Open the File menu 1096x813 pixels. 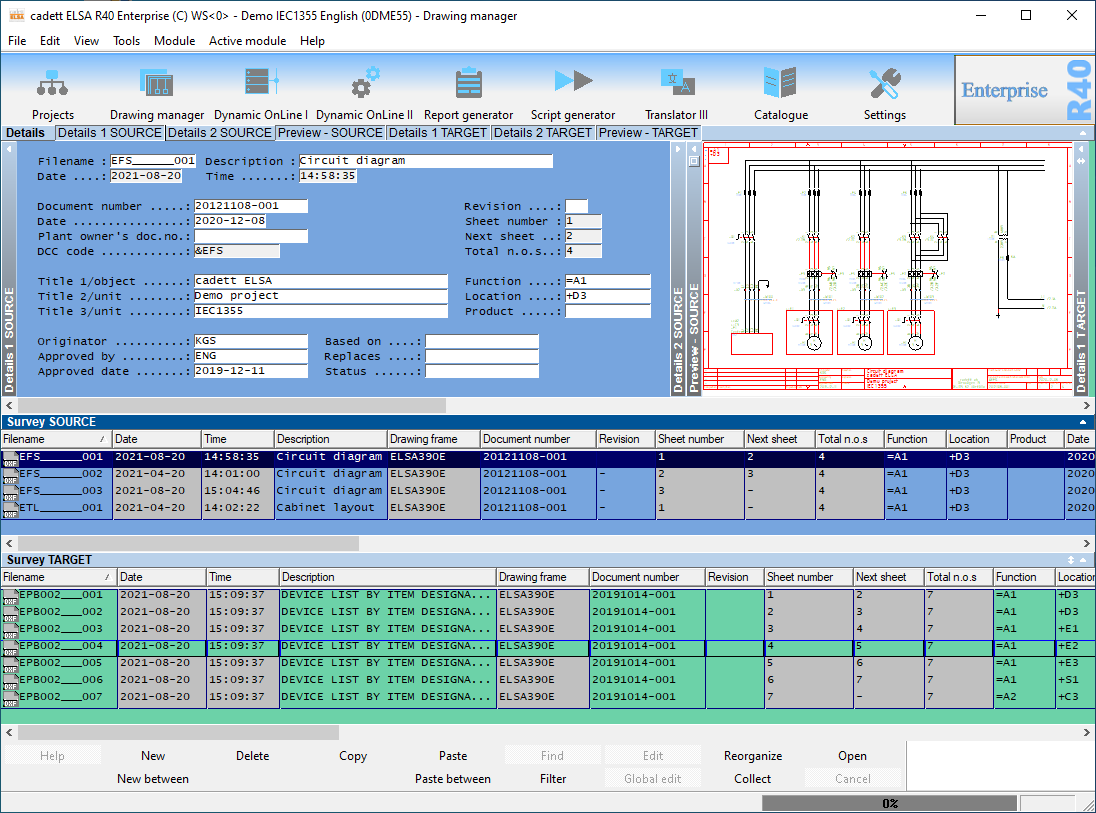[x=17, y=41]
